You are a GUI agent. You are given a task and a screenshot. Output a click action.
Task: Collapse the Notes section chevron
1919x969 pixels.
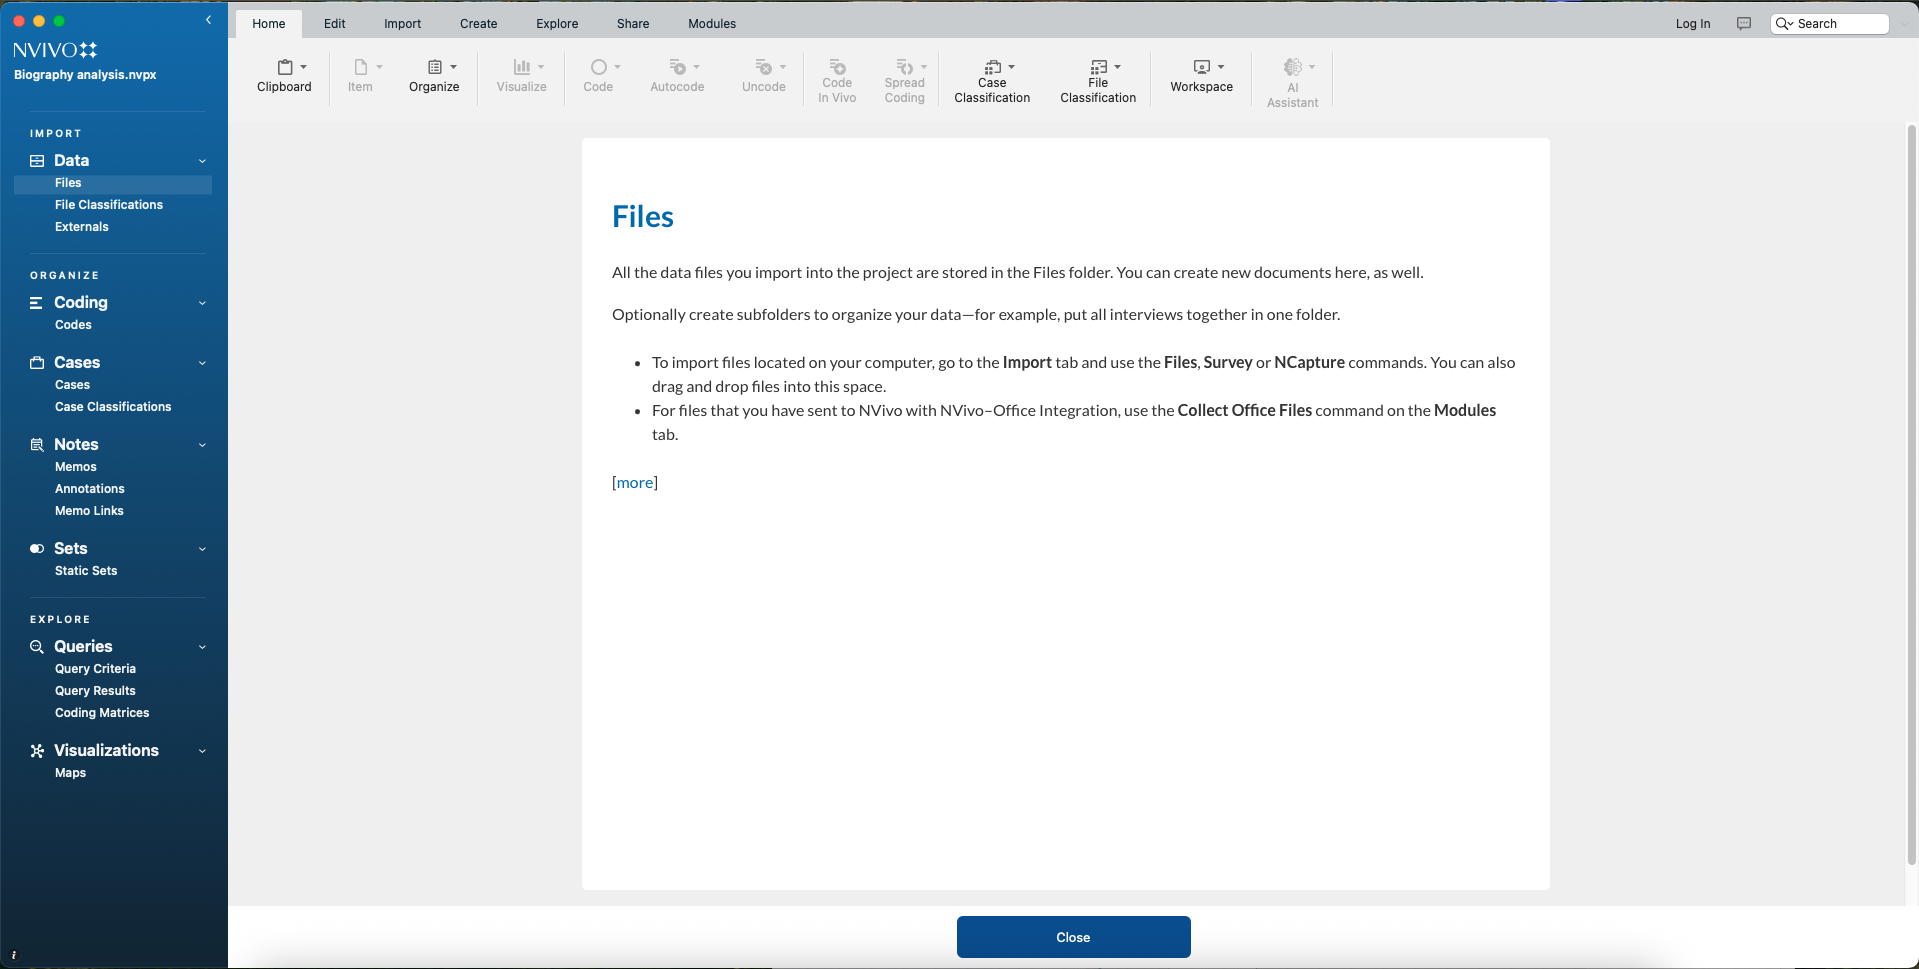pyautogui.click(x=202, y=445)
